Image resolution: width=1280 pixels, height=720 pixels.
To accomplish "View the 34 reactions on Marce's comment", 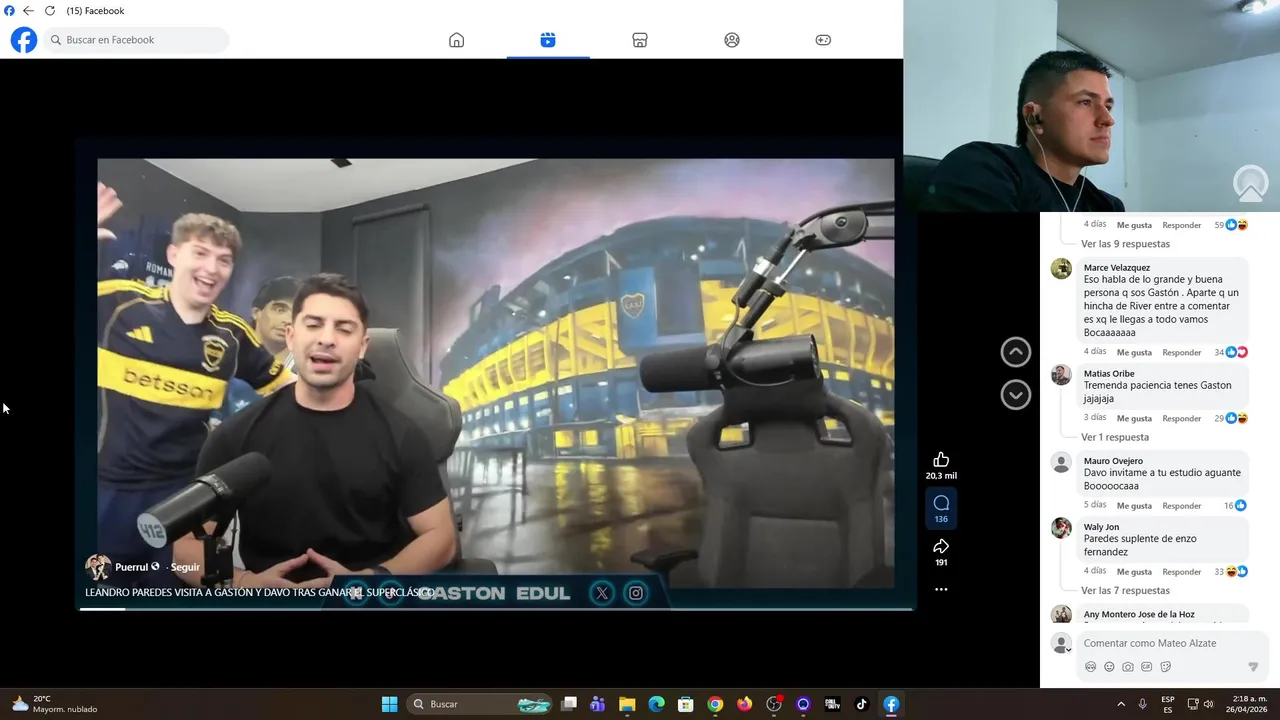I will point(1231,352).
